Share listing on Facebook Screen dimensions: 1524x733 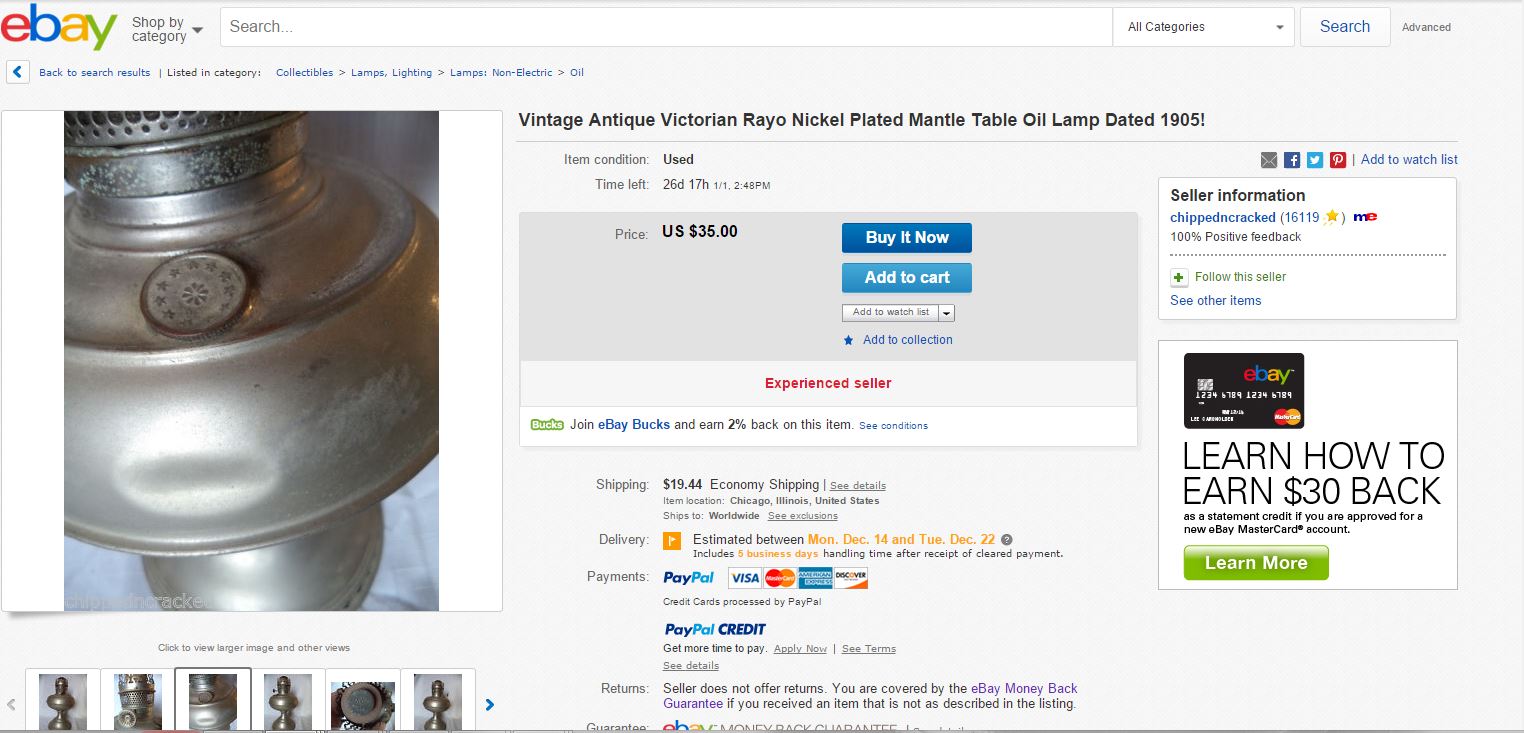point(1292,160)
